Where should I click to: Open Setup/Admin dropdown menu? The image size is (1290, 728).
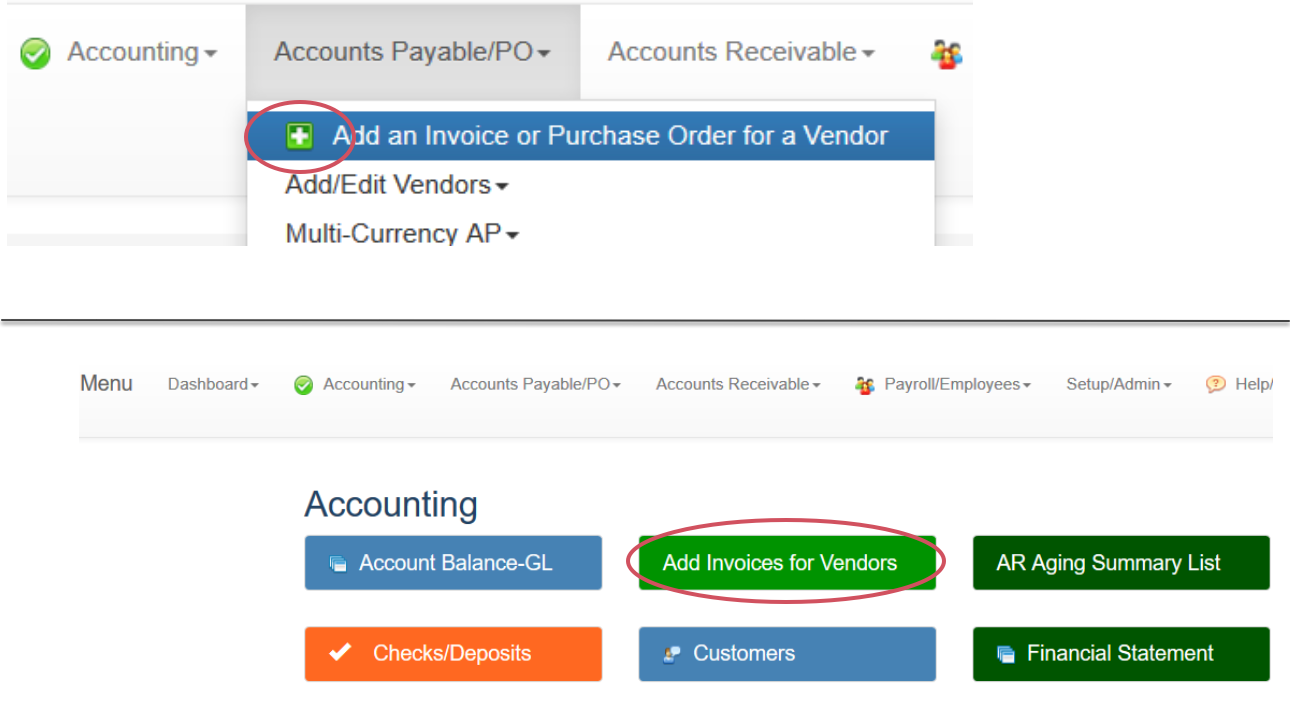(x=1119, y=384)
